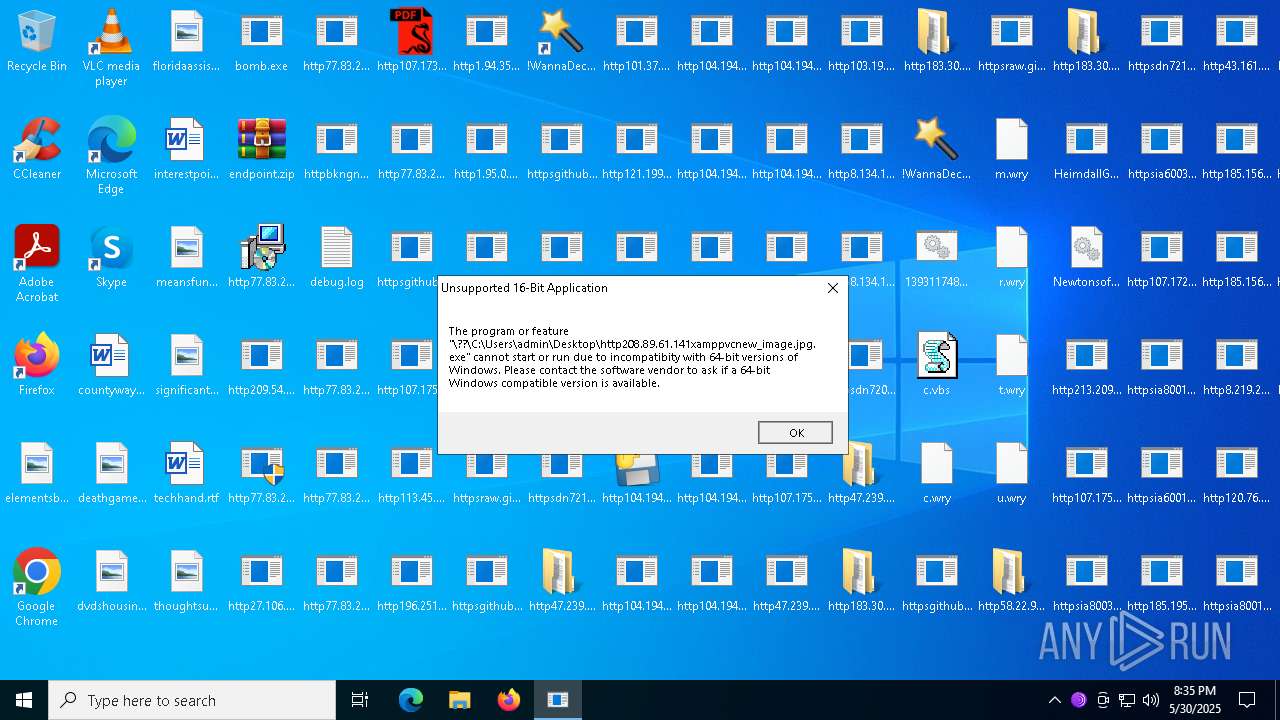Image resolution: width=1280 pixels, height=720 pixels.
Task: Select the http209.54... desktop icon
Action: click(x=261, y=365)
